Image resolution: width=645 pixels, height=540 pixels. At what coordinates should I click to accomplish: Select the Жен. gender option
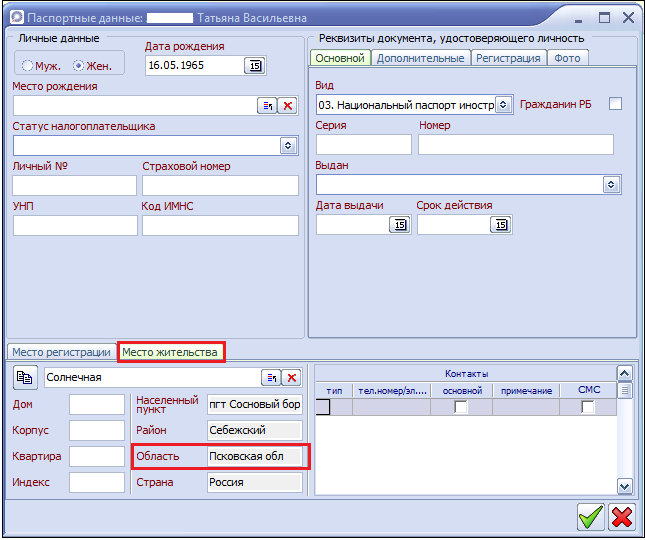79,66
